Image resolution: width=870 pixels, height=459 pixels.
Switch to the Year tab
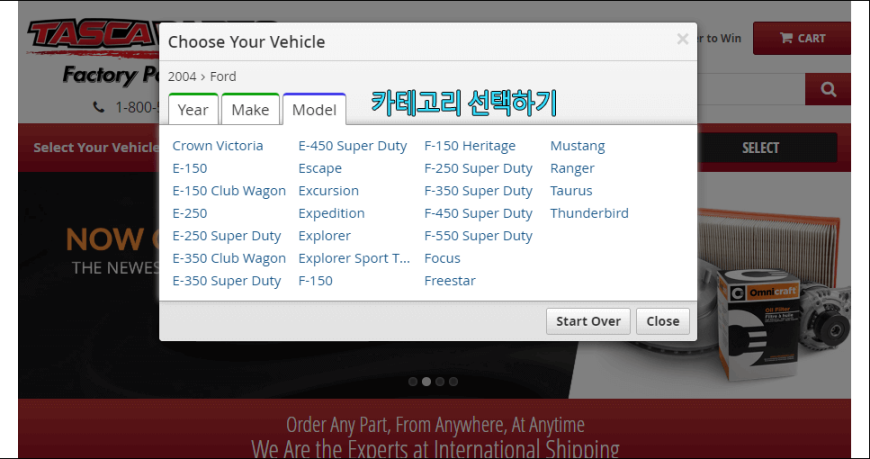click(193, 109)
